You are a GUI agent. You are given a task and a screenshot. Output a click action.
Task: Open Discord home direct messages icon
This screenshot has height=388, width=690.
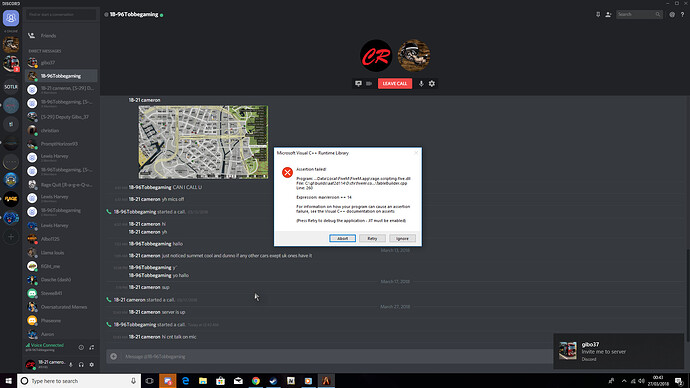click(11, 18)
